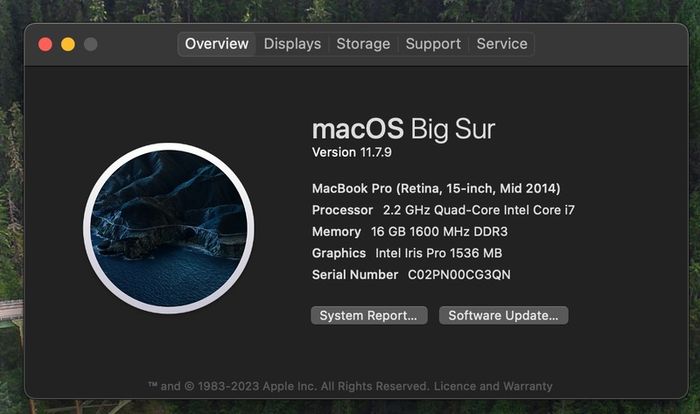This screenshot has height=414, width=700.
Task: Switch to the Support tab
Action: 433,44
